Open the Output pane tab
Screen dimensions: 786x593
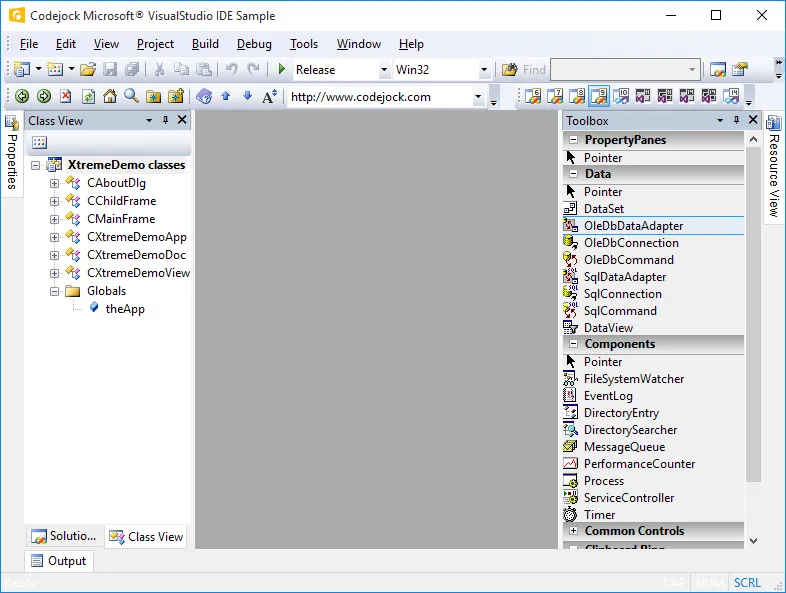tap(59, 560)
